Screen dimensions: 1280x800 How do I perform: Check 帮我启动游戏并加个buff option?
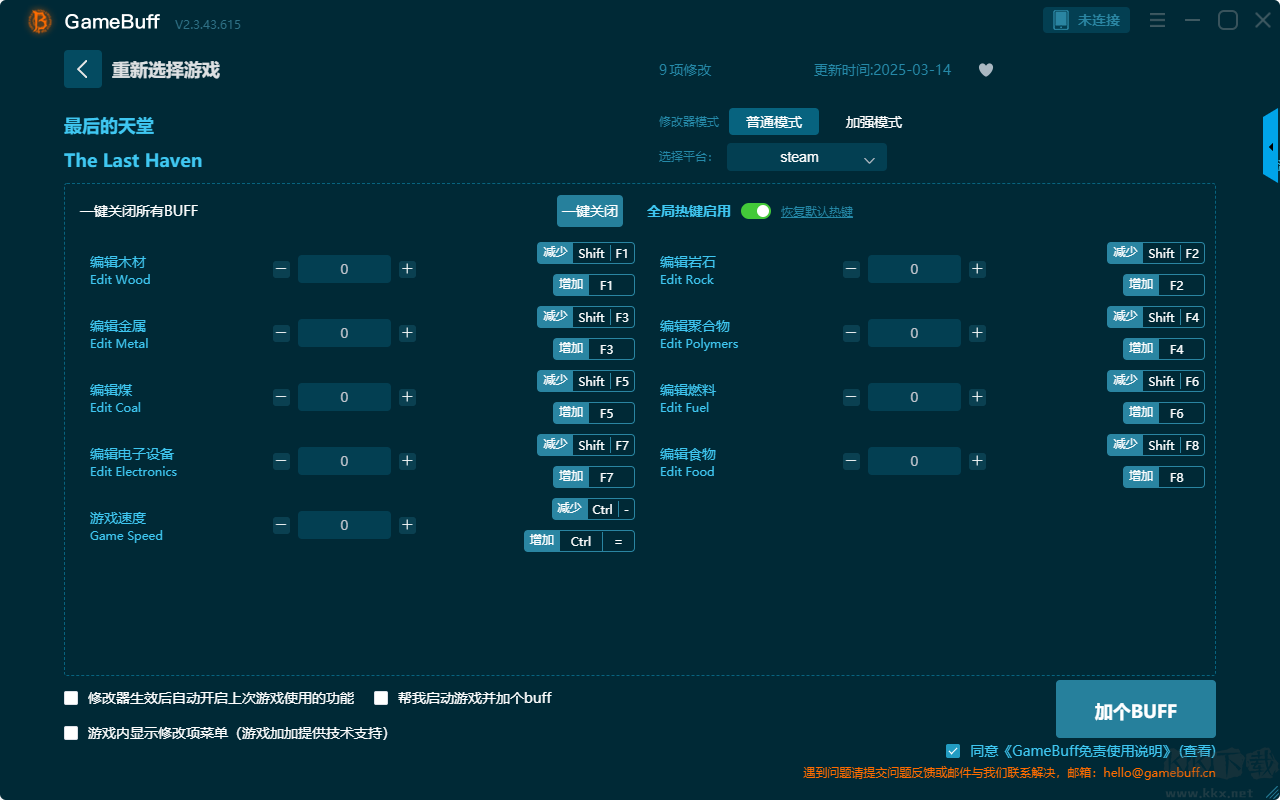[381, 698]
